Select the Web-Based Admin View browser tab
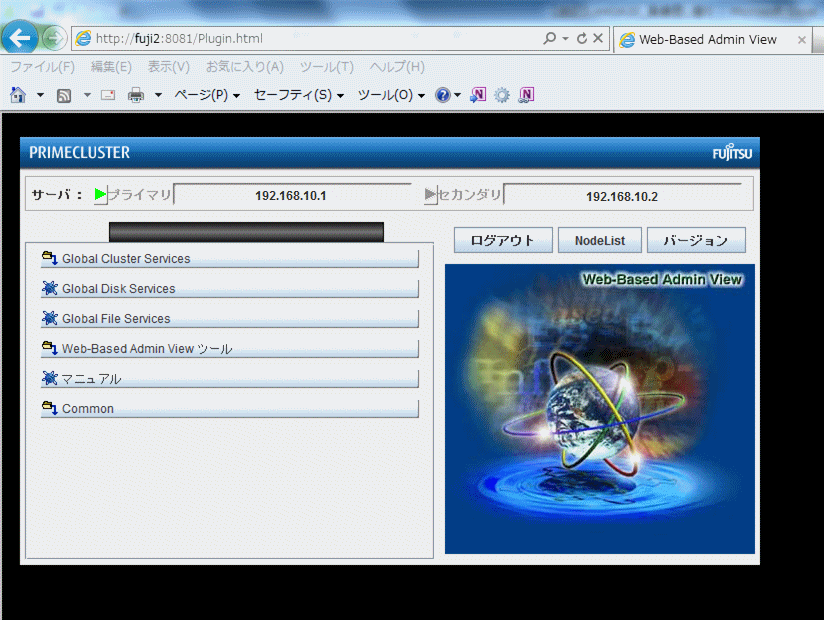824x620 pixels. coord(712,40)
